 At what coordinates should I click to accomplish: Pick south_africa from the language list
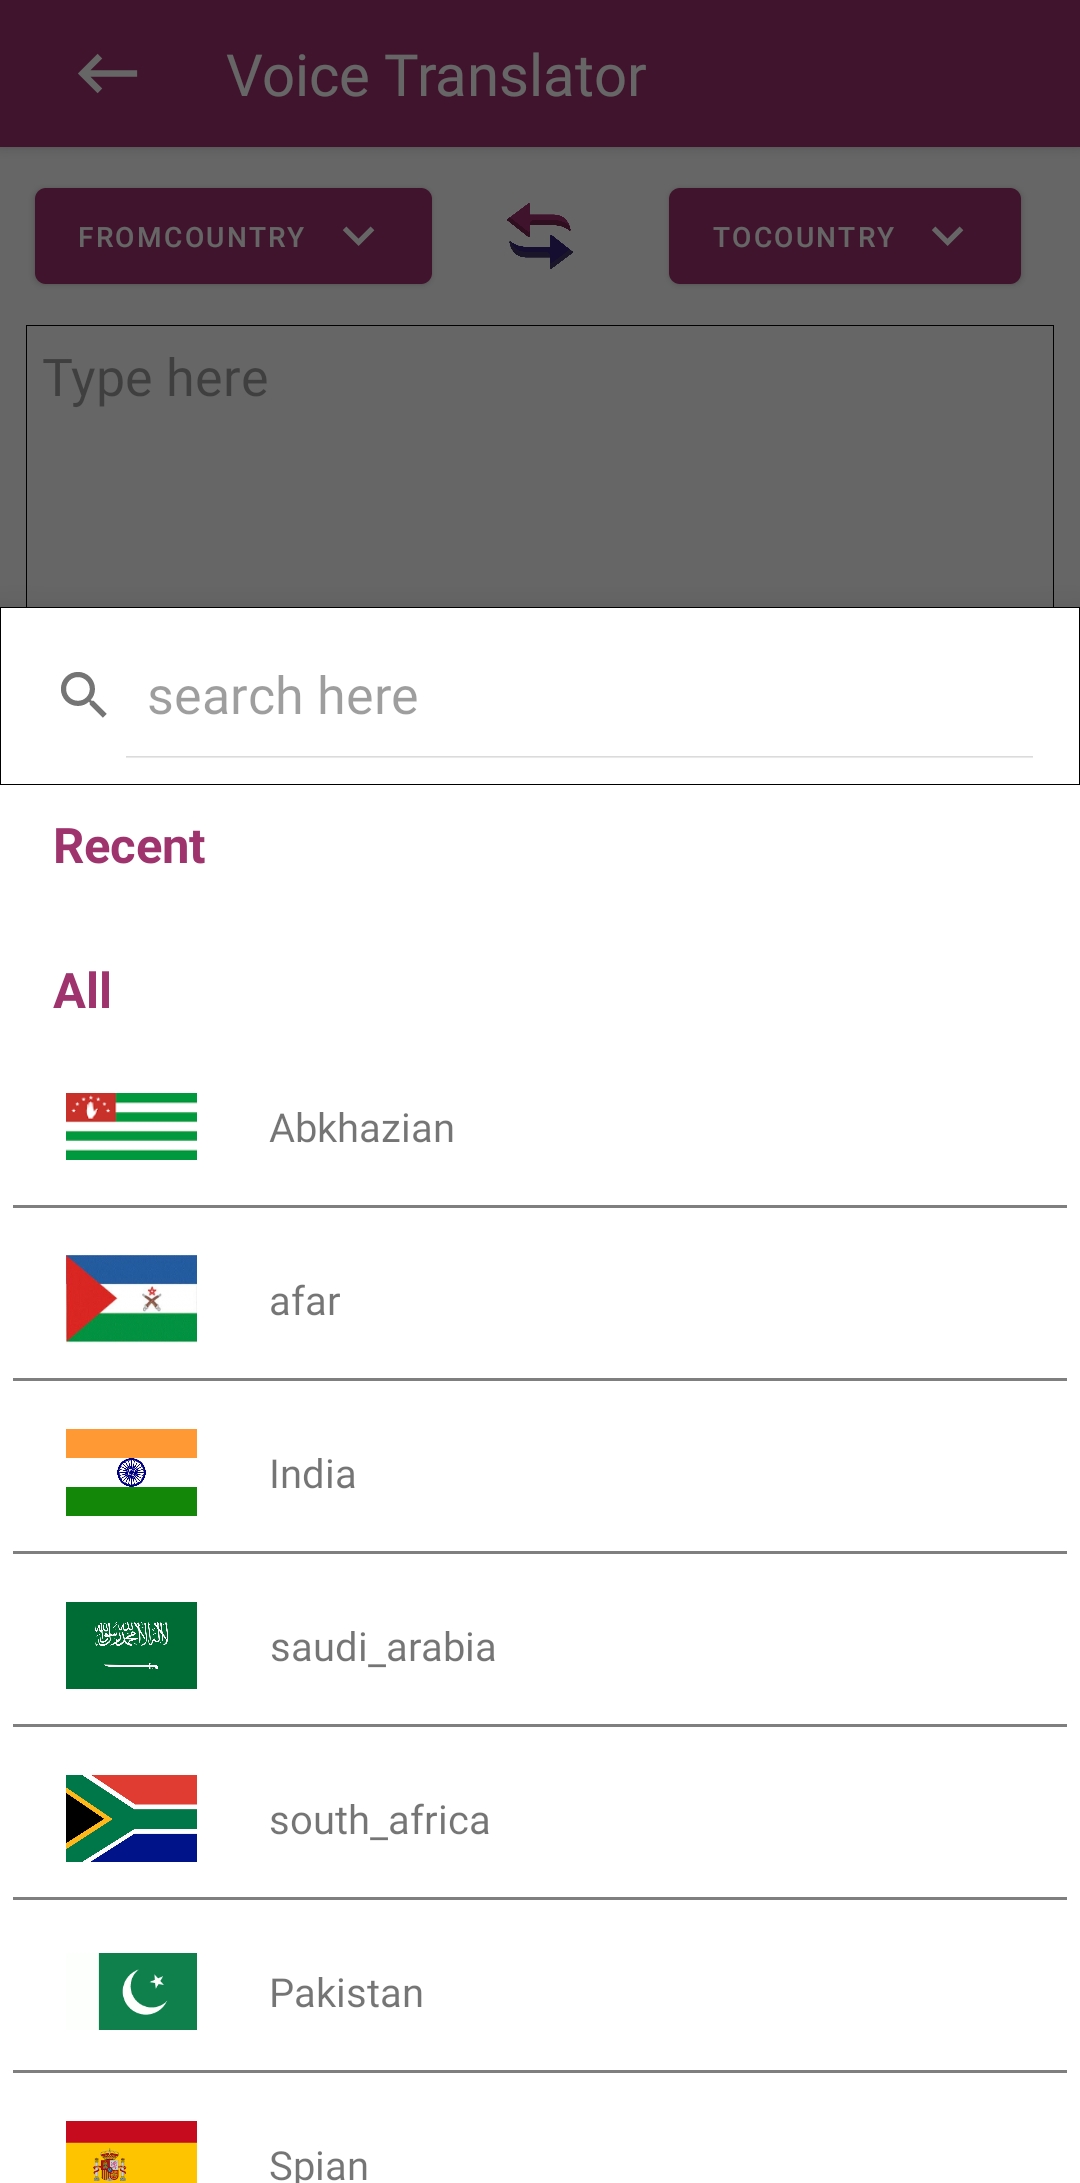(x=380, y=1821)
